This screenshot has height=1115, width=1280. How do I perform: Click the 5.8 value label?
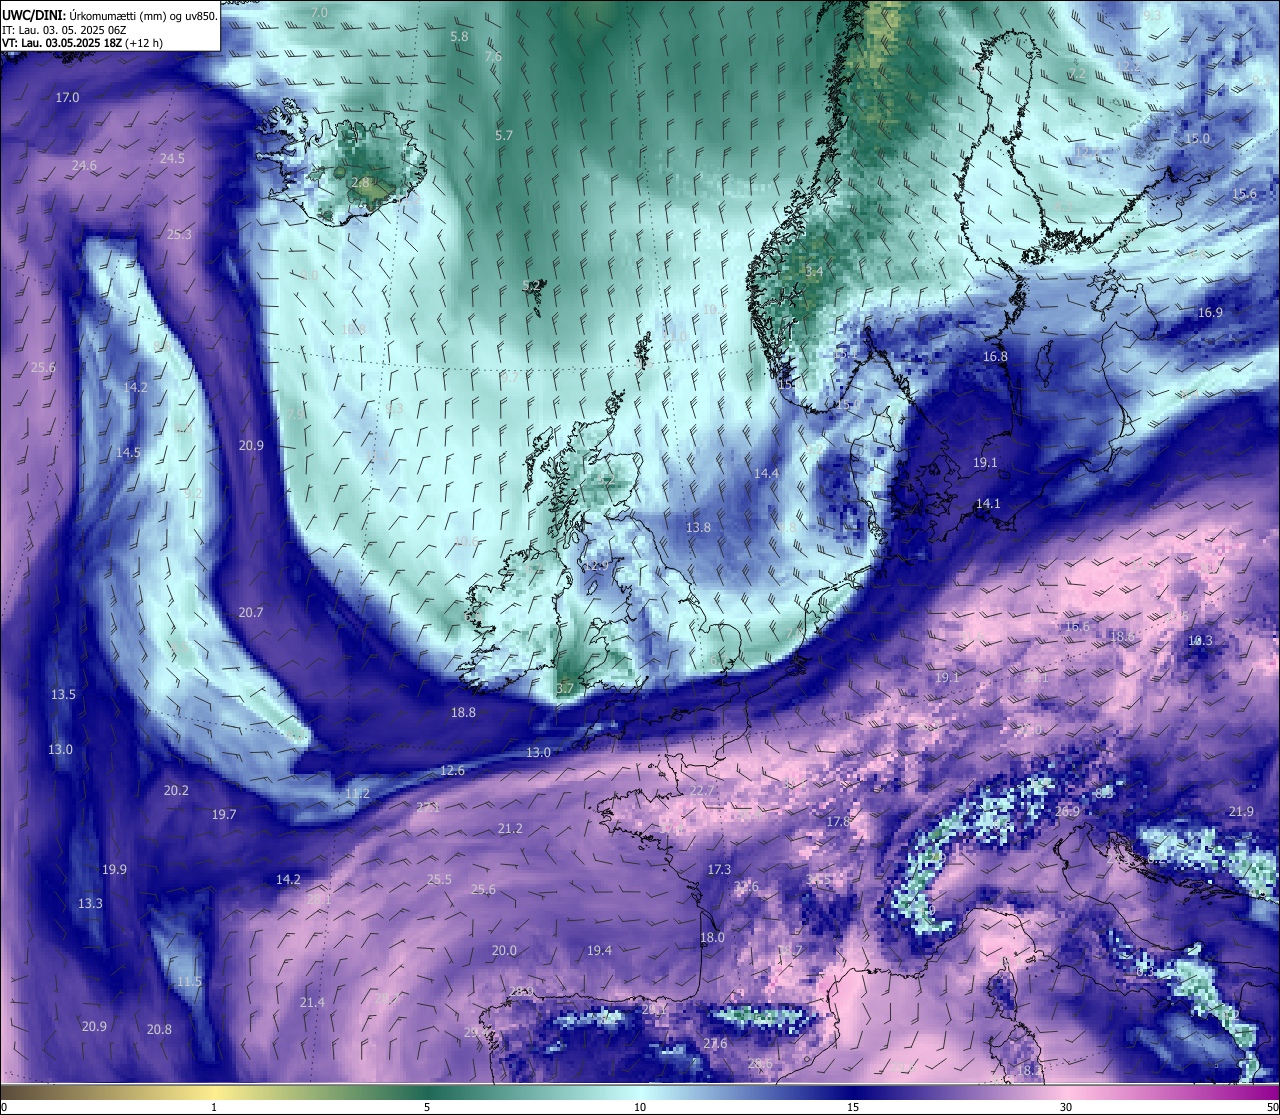click(x=459, y=36)
